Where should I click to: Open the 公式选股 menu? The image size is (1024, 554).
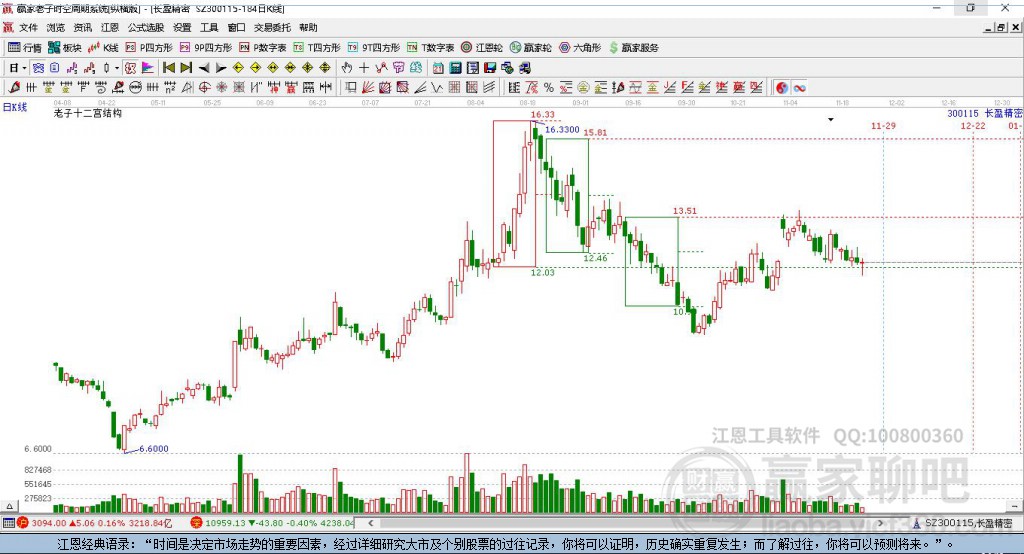[146, 27]
